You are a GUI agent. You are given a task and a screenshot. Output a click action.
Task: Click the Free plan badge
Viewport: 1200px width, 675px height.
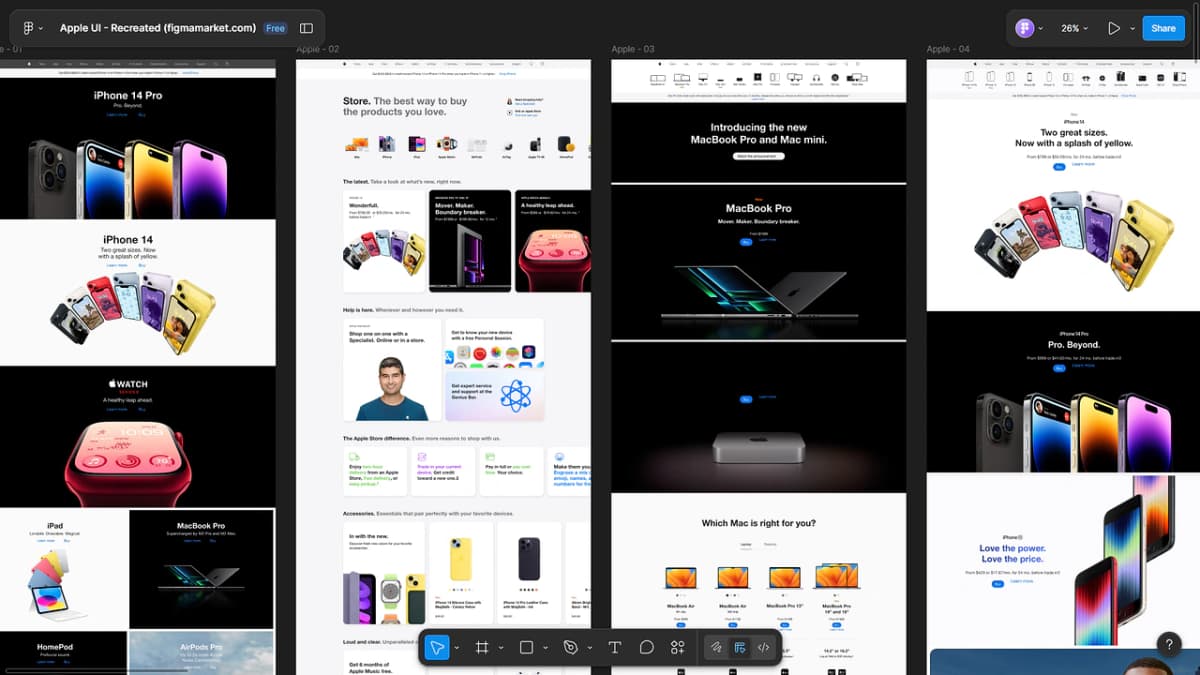(275, 28)
